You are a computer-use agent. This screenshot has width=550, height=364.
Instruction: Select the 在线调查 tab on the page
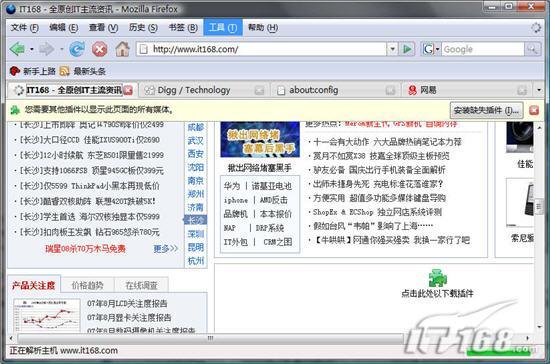(141, 285)
